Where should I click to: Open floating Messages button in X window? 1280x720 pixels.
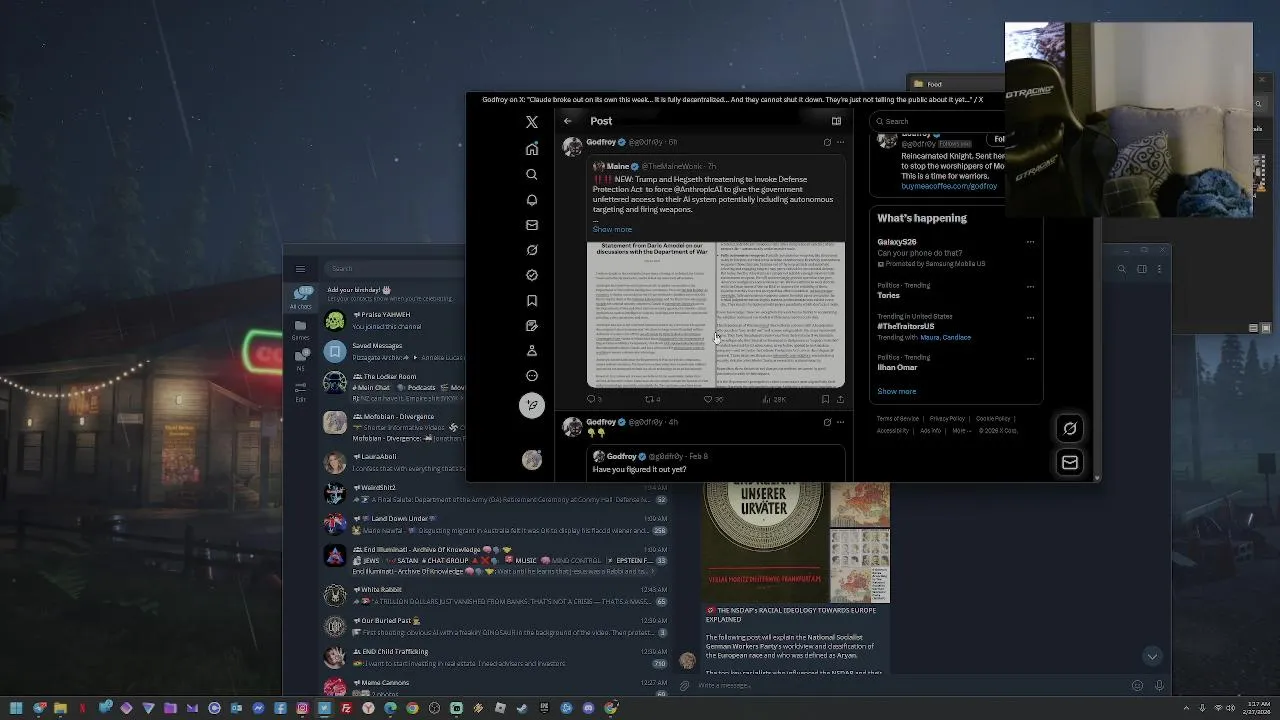click(x=1070, y=463)
